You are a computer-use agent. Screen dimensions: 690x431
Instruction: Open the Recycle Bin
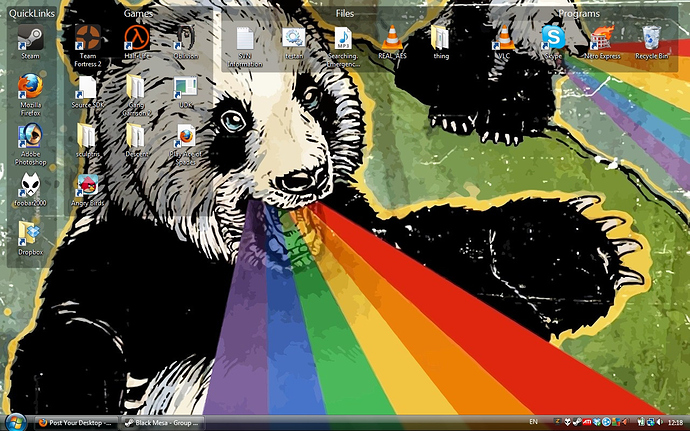tap(651, 40)
